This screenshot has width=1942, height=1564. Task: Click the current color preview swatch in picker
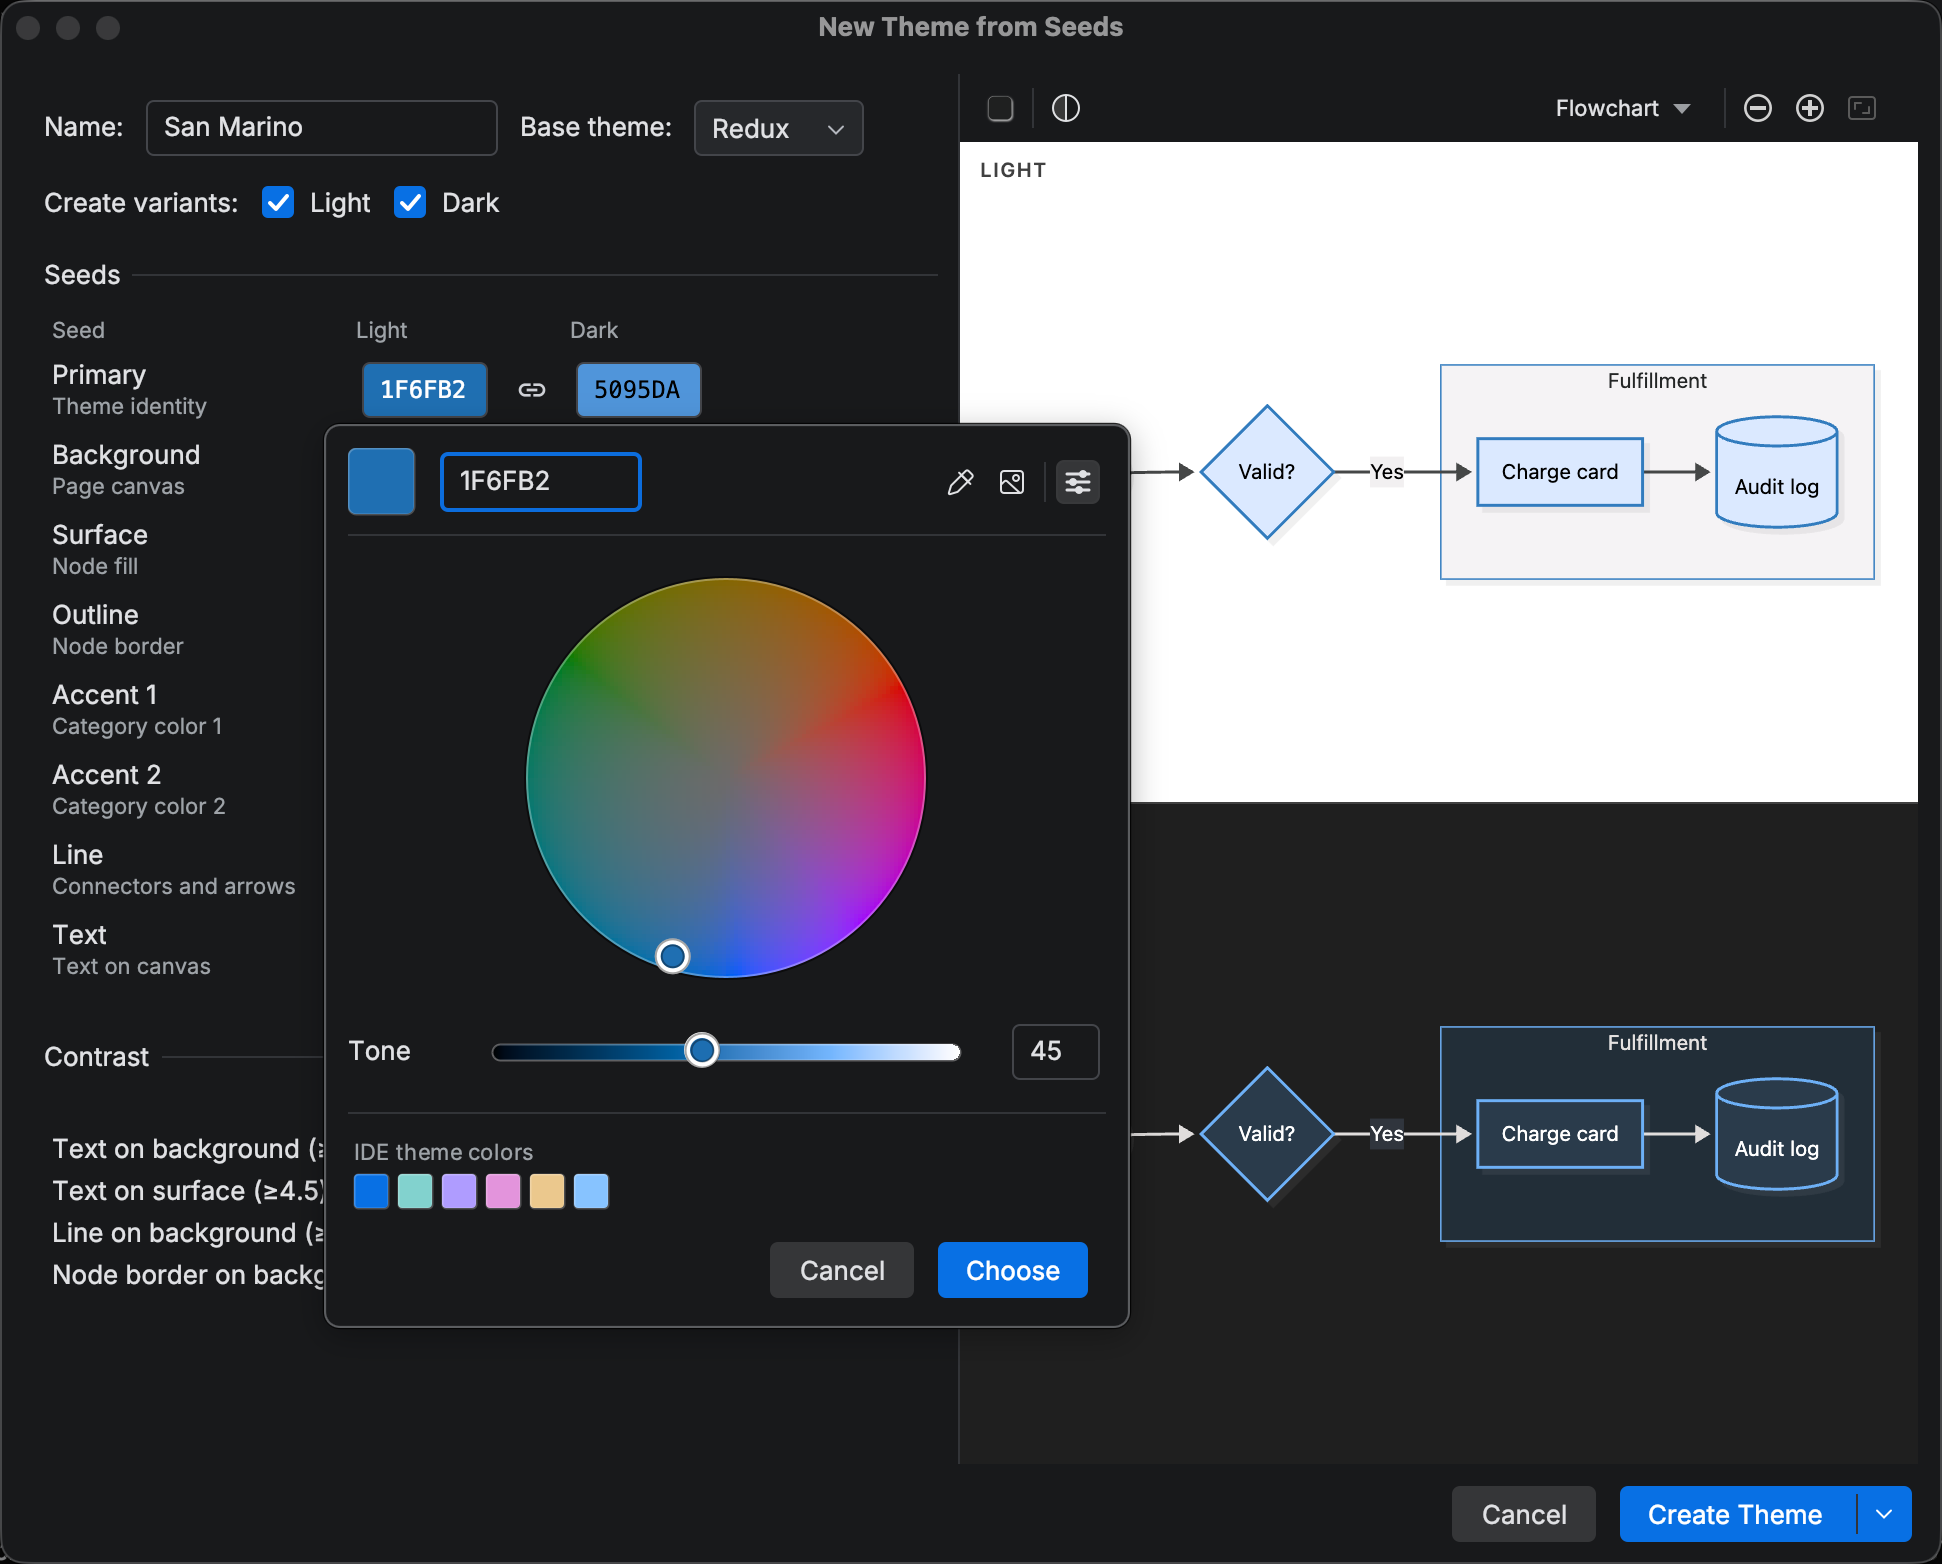pos(381,481)
